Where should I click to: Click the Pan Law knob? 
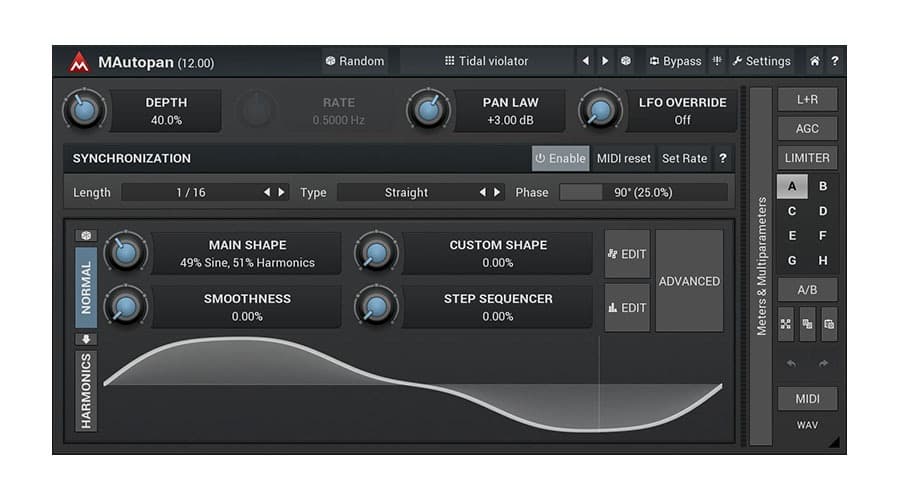coord(428,110)
